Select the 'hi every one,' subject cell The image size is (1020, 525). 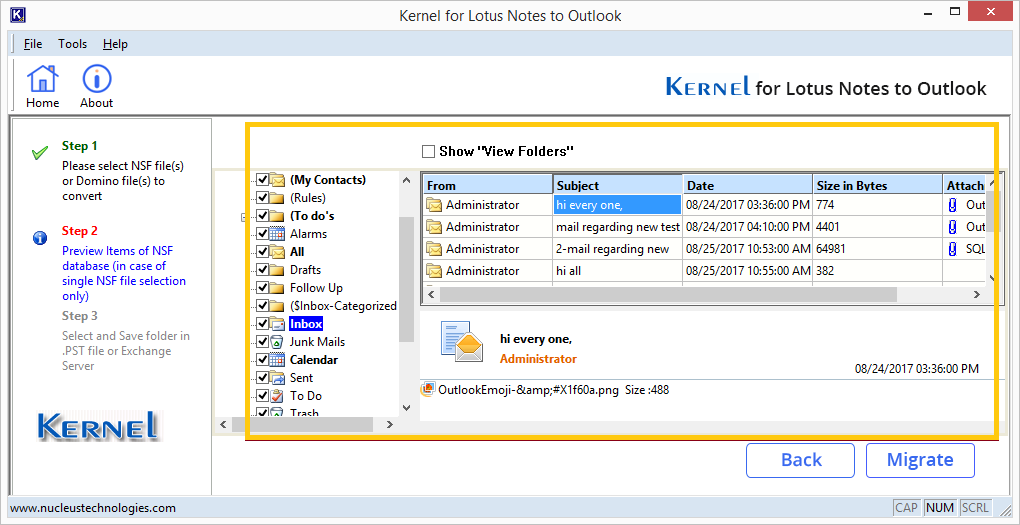(x=617, y=205)
